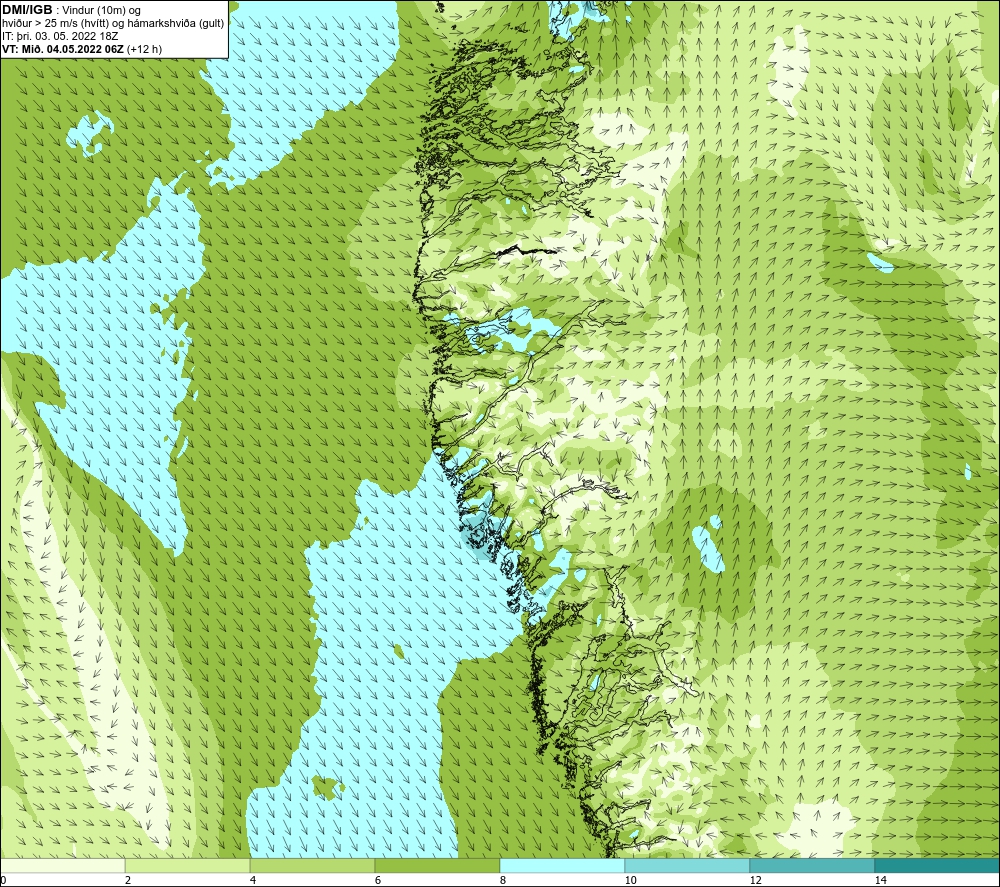Click the scale label '14'
The image size is (1000, 887).
pyautogui.click(x=881, y=880)
